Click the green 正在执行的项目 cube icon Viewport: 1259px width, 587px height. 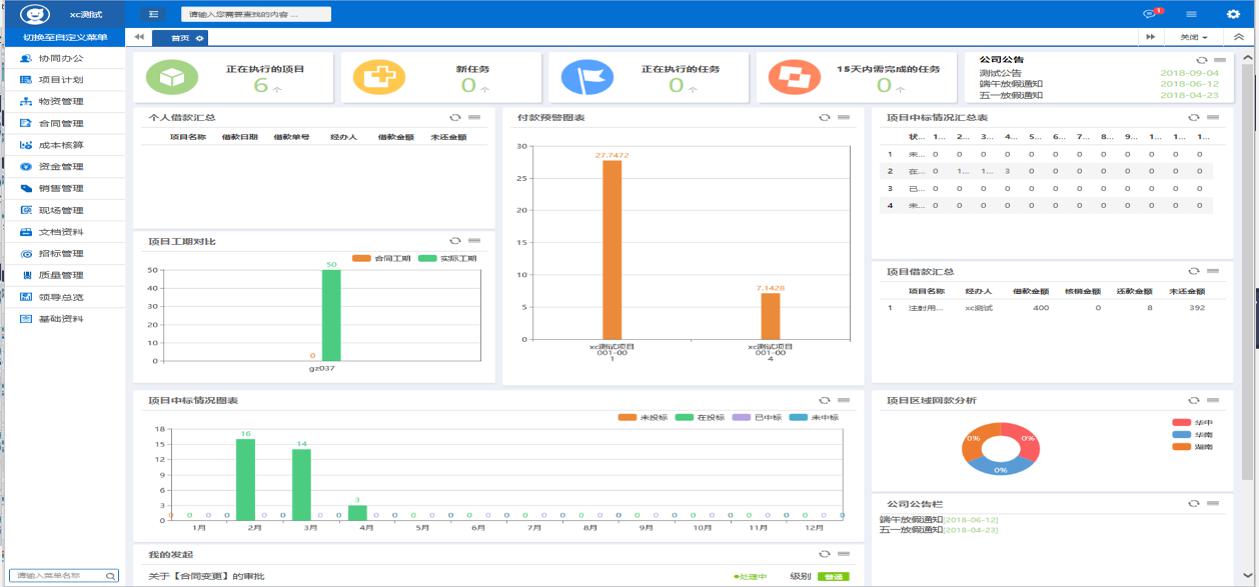pos(172,77)
